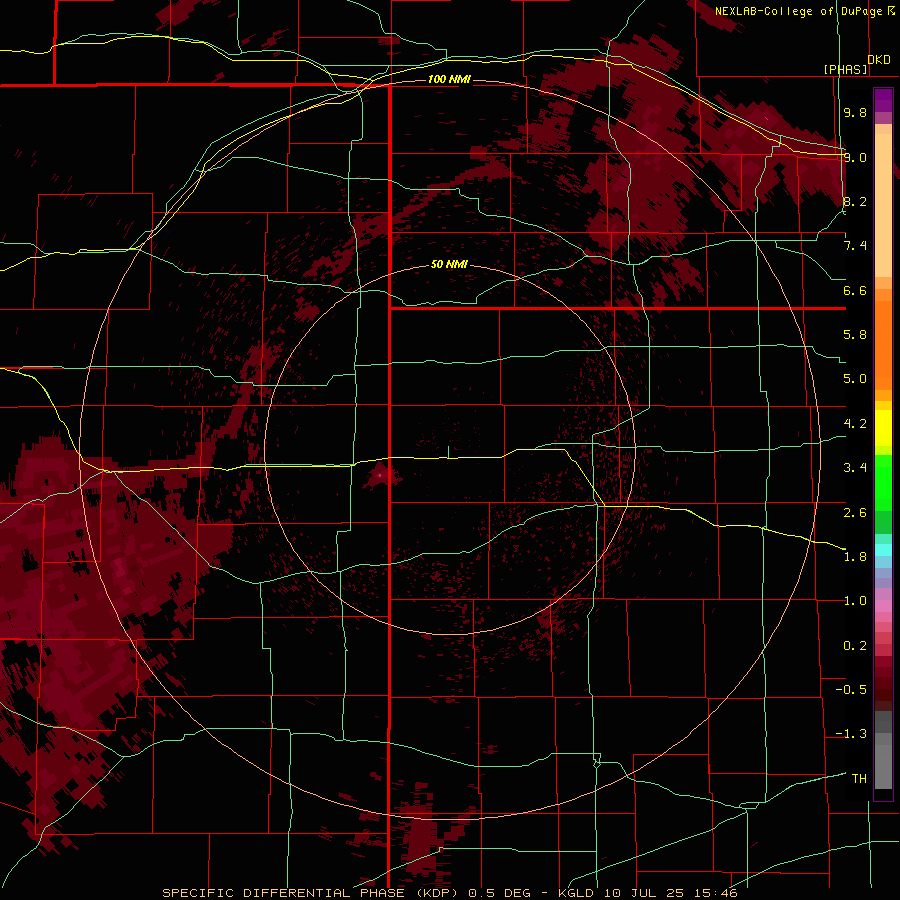Click the 6.6 value on the color scale

pos(855,290)
